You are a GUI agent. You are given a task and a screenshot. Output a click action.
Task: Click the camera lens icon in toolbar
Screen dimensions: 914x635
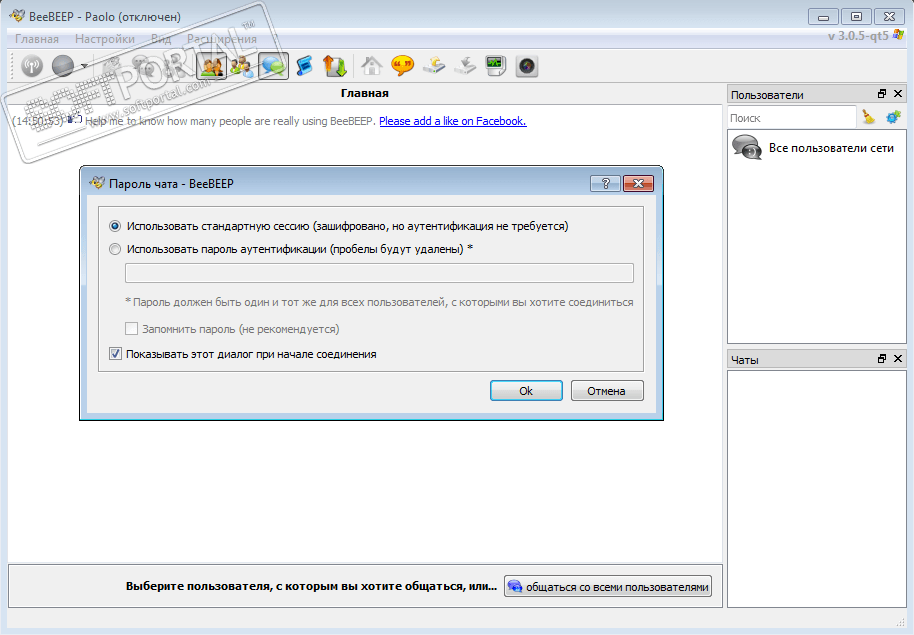[x=527, y=66]
